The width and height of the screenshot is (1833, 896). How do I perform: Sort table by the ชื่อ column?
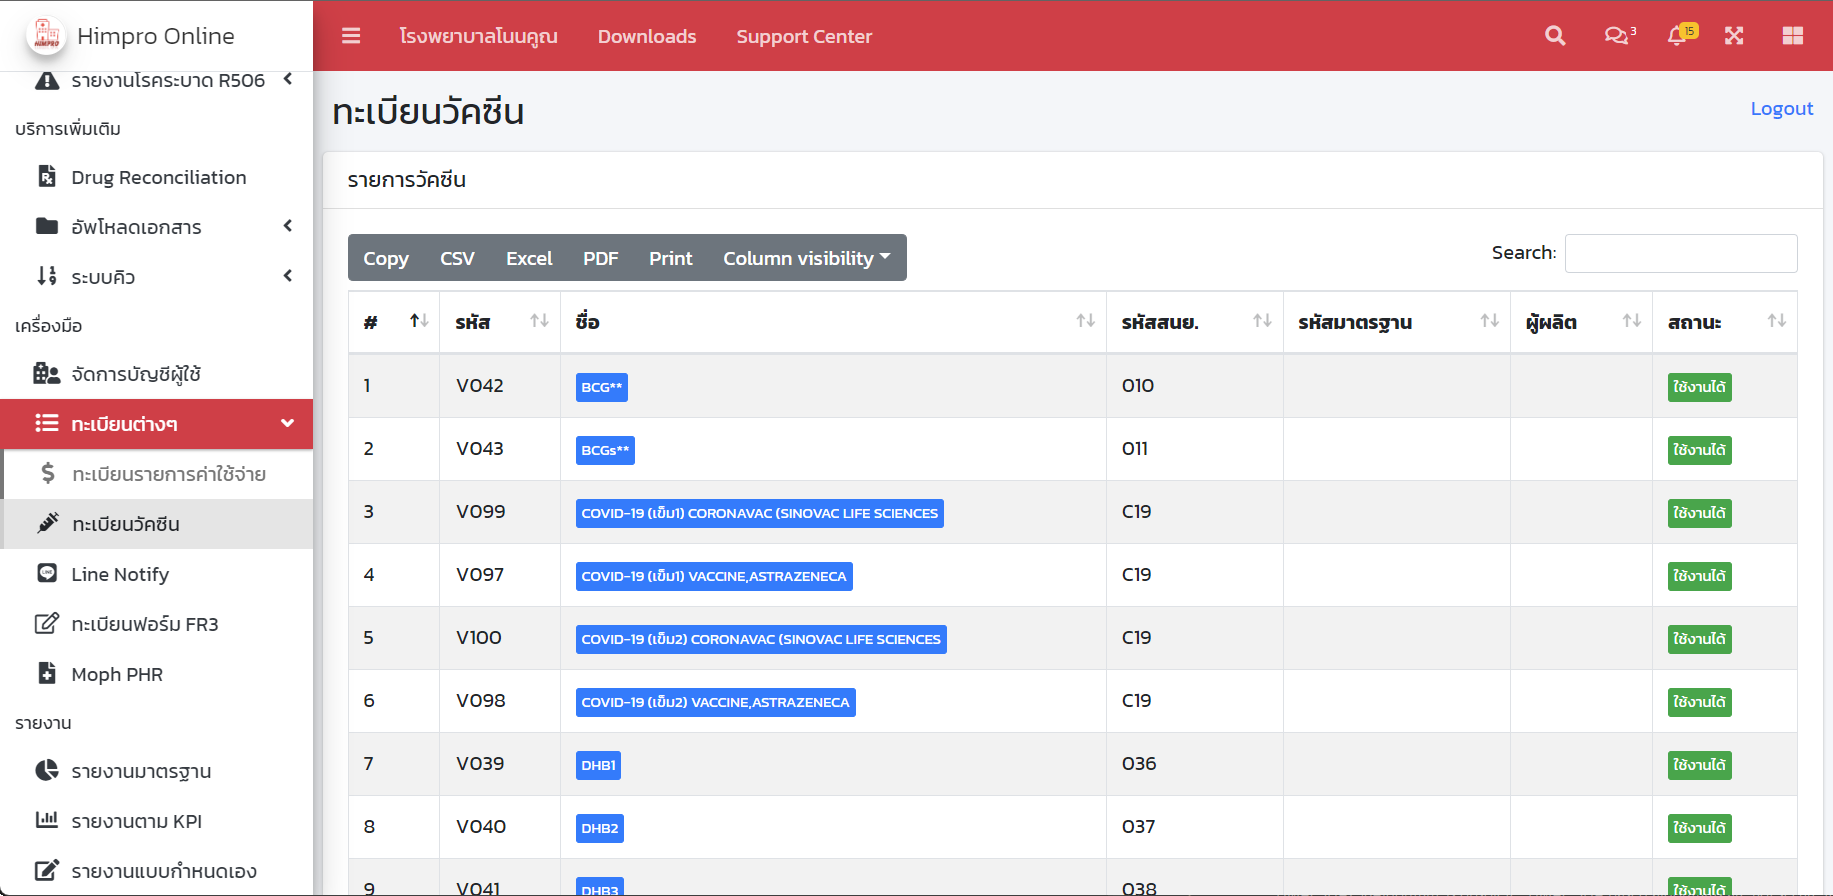[832, 322]
